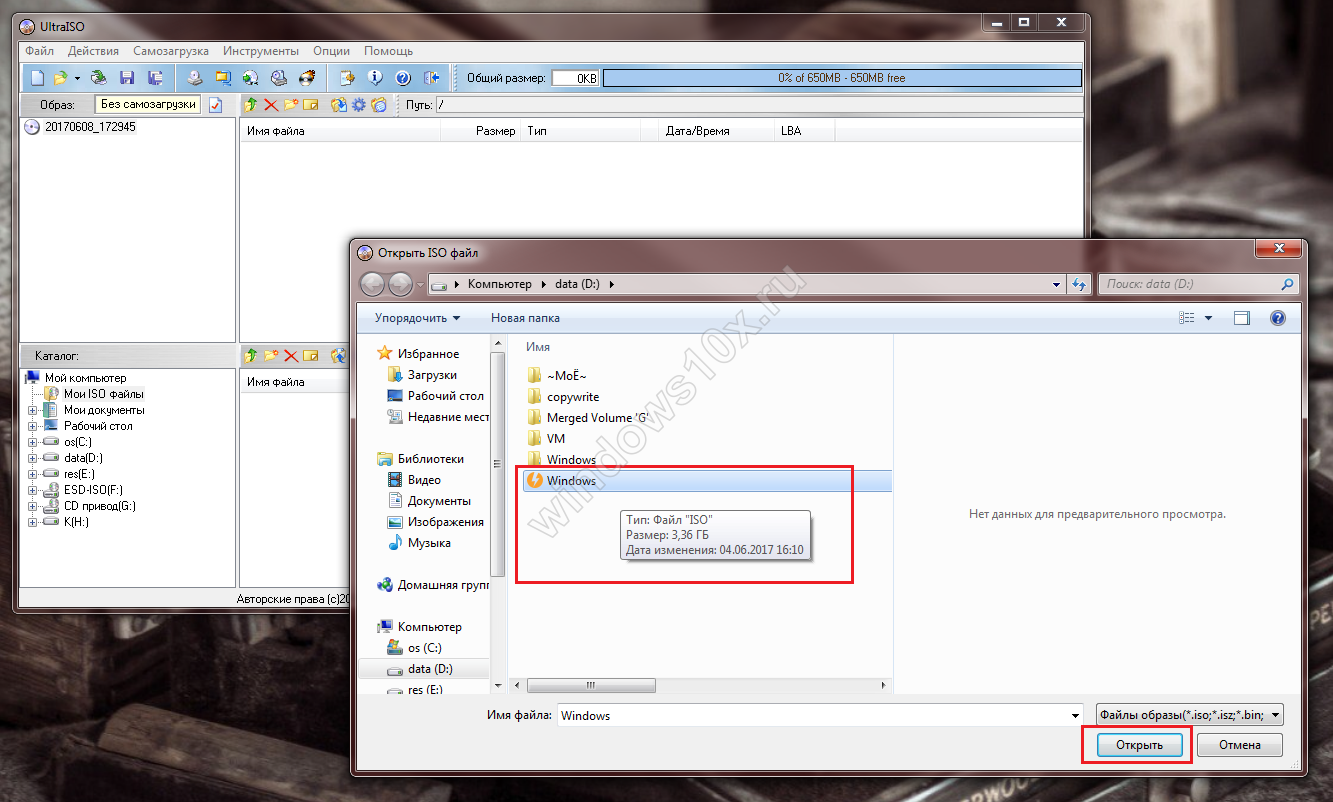
Task: Click the burning disc Burn image icon
Action: coord(308,77)
